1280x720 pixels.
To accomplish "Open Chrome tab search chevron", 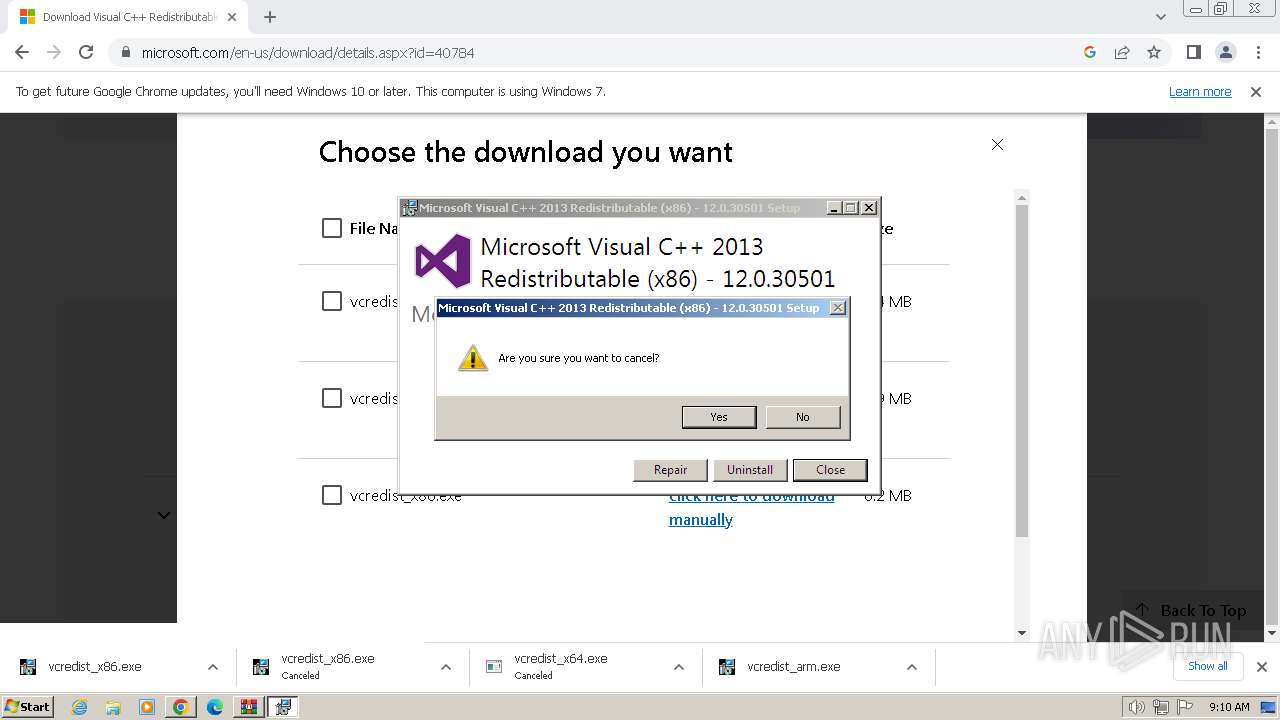I will (x=1161, y=17).
